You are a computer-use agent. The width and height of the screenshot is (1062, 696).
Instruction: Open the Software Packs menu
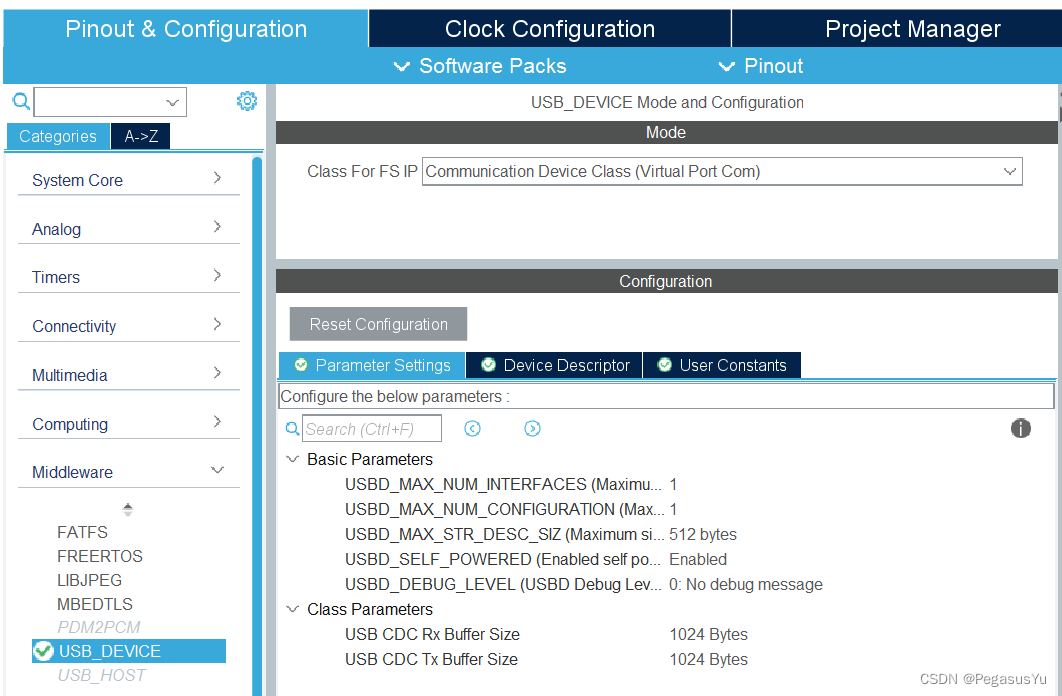pyautogui.click(x=480, y=66)
